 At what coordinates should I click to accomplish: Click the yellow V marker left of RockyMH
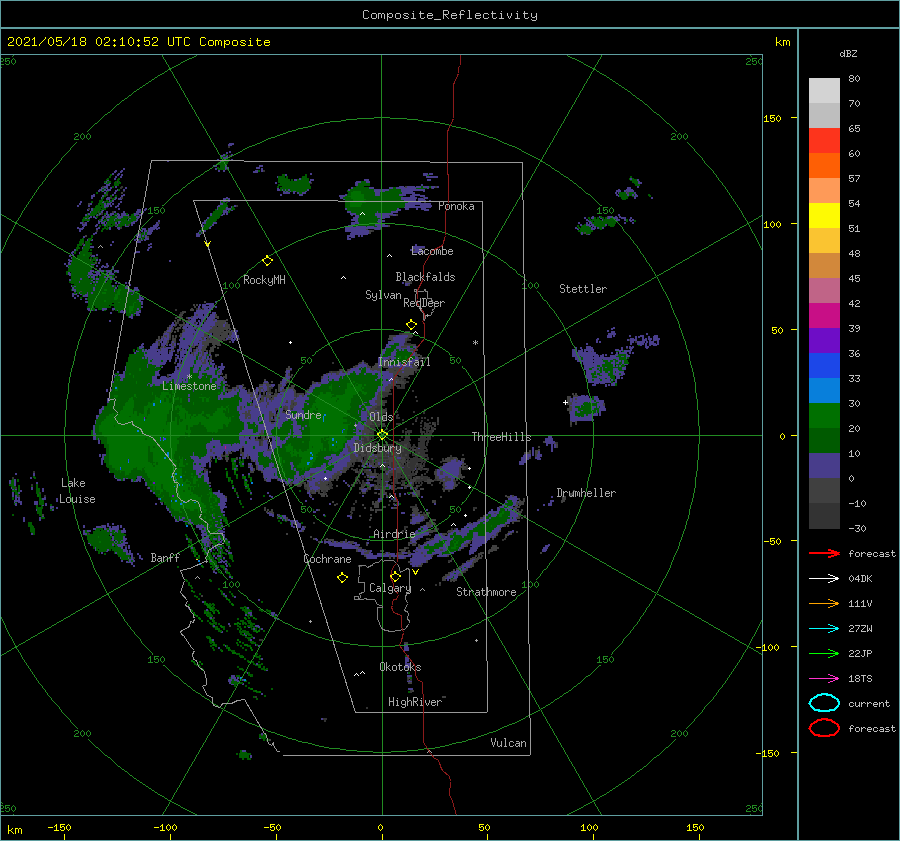(207, 244)
